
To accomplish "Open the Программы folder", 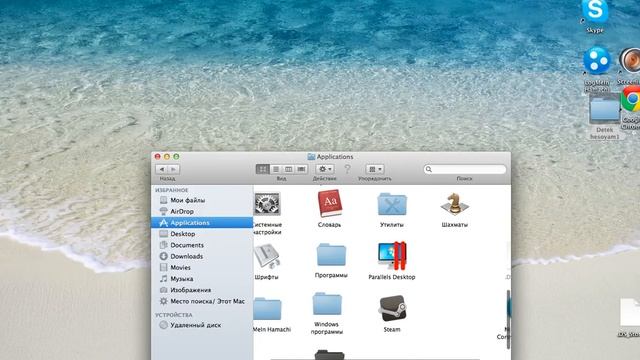I will tap(331, 255).
